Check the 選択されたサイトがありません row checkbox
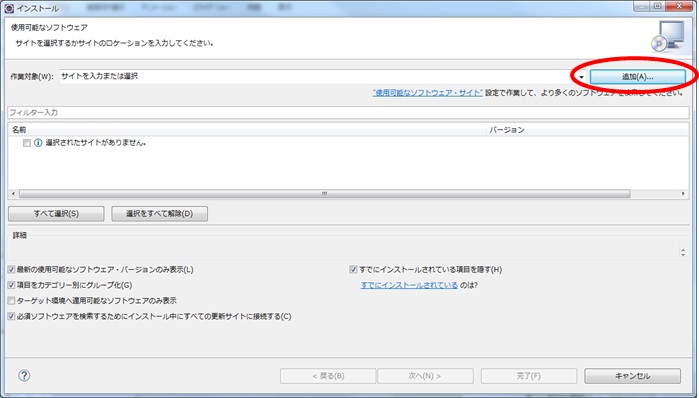The height and width of the screenshot is (398, 699). pyautogui.click(x=27, y=143)
